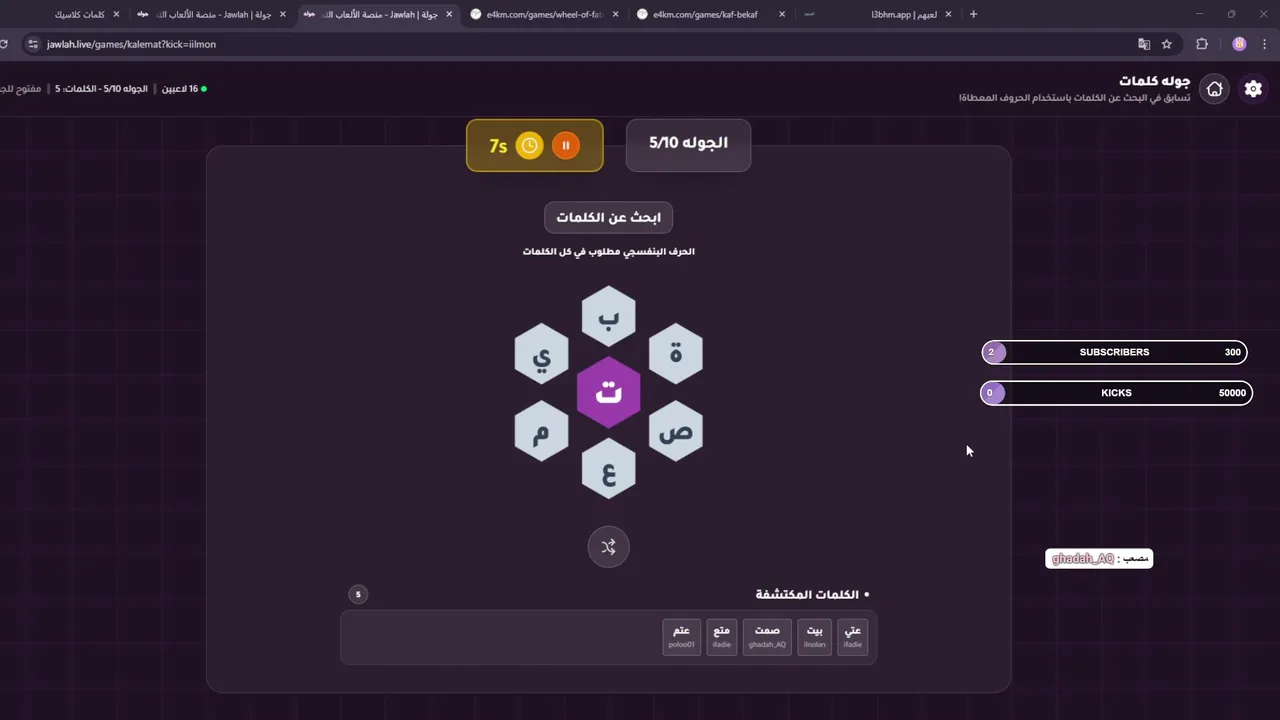
Task: Open the browser profile avatar
Action: tap(1239, 44)
